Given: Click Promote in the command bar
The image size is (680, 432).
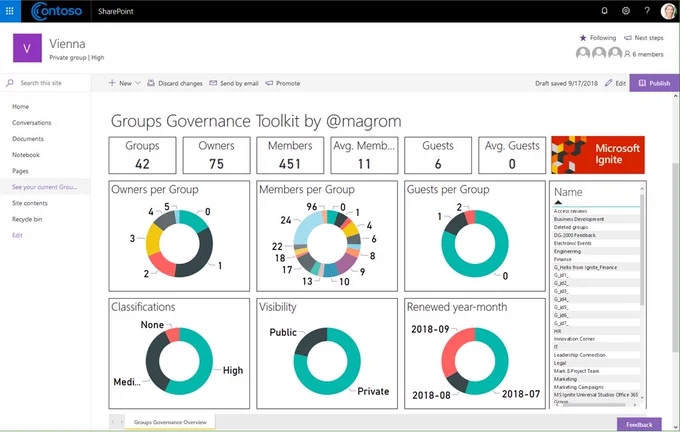Looking at the screenshot, I should (x=283, y=83).
